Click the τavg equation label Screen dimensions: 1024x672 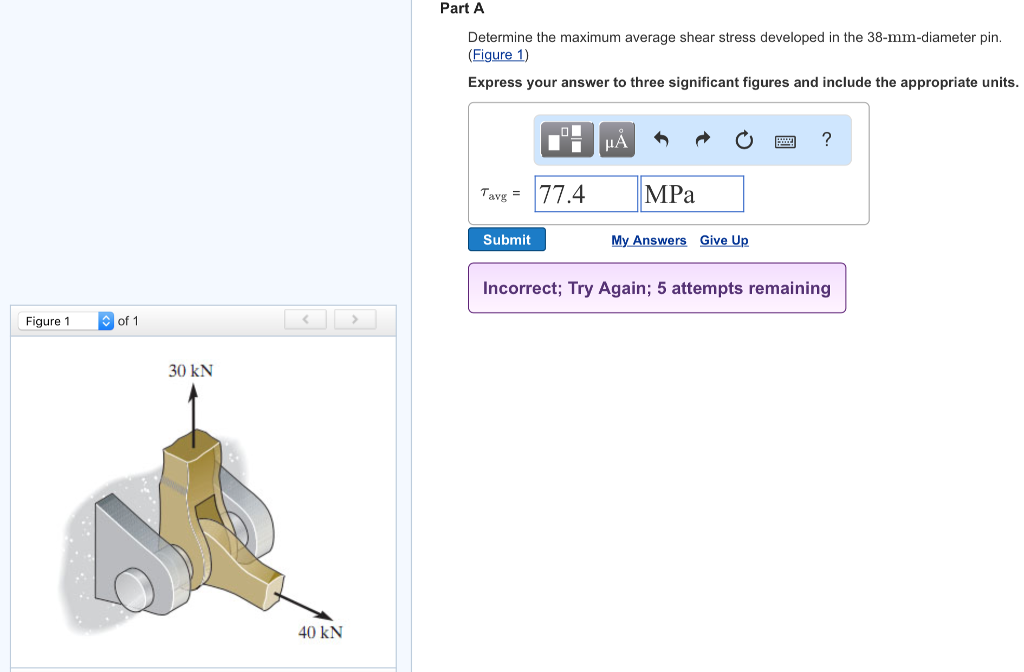(500, 194)
